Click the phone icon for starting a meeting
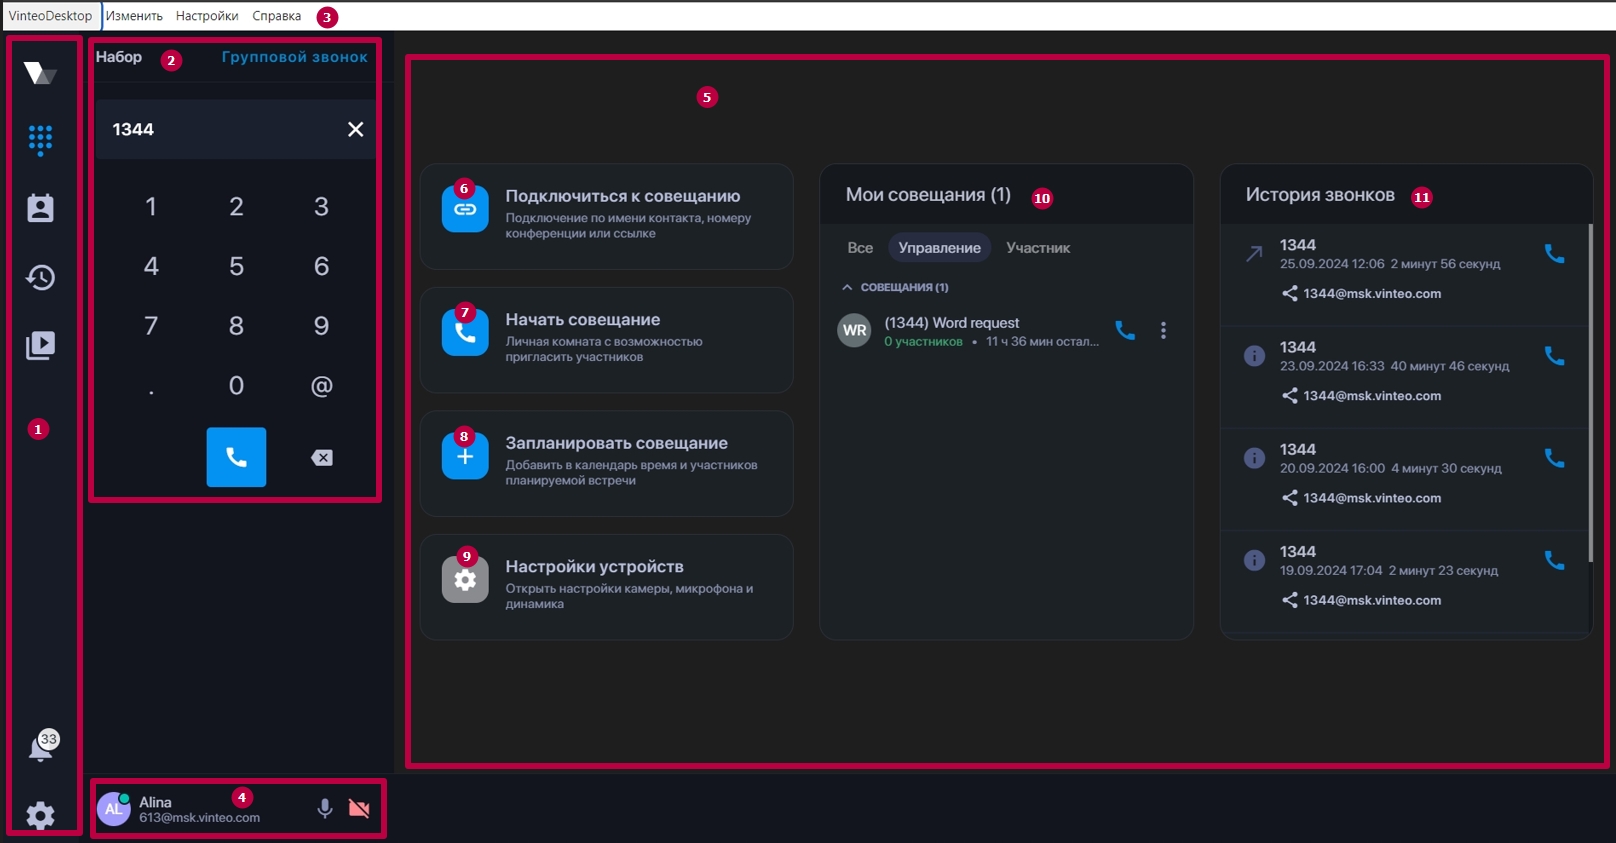The height and width of the screenshot is (843, 1616). [x=465, y=333]
